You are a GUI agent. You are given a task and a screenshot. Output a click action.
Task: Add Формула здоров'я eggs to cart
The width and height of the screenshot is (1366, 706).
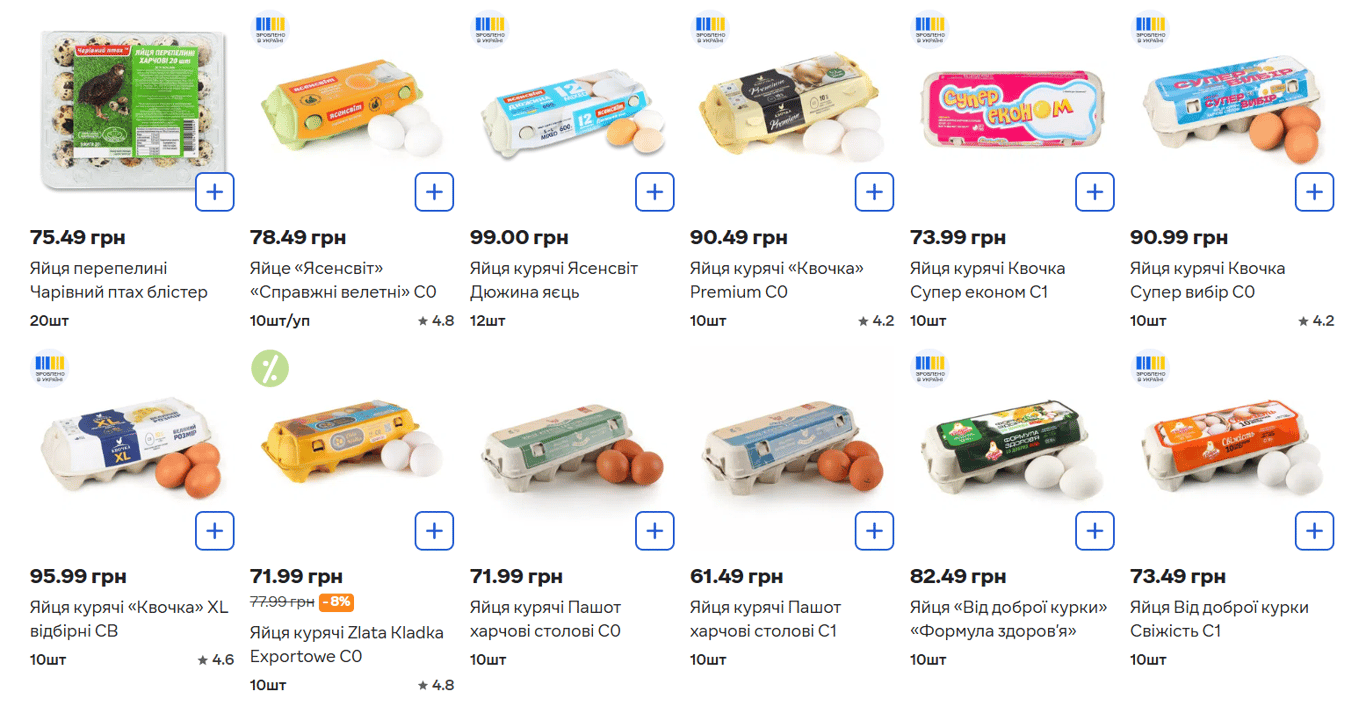[x=1094, y=531]
